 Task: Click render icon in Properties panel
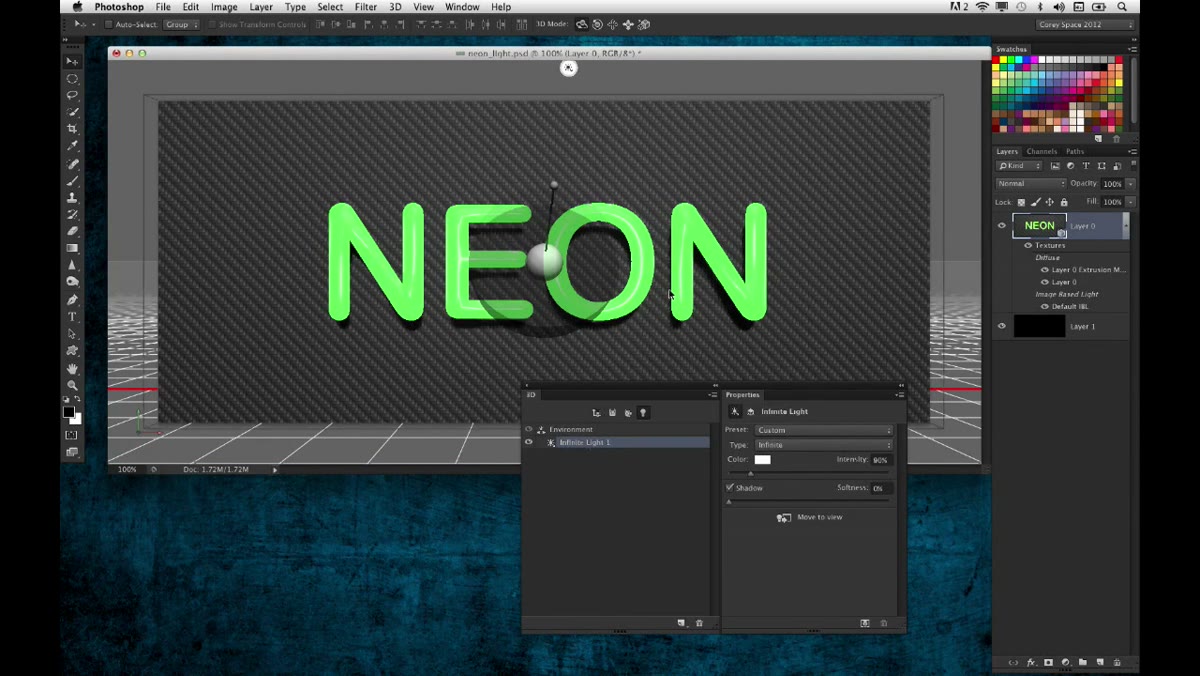[x=865, y=623]
